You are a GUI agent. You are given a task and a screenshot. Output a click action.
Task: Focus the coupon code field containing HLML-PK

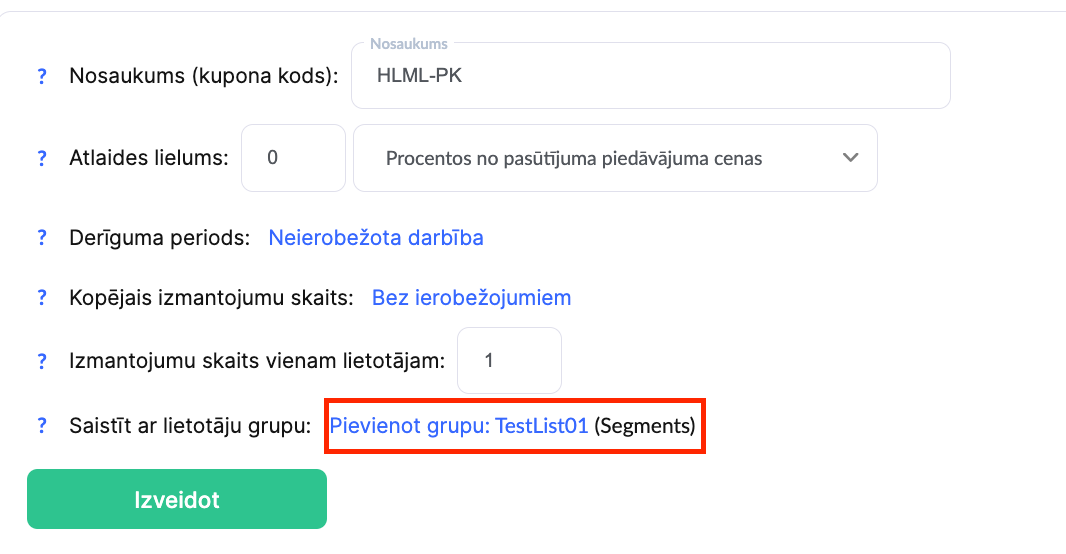coord(650,76)
